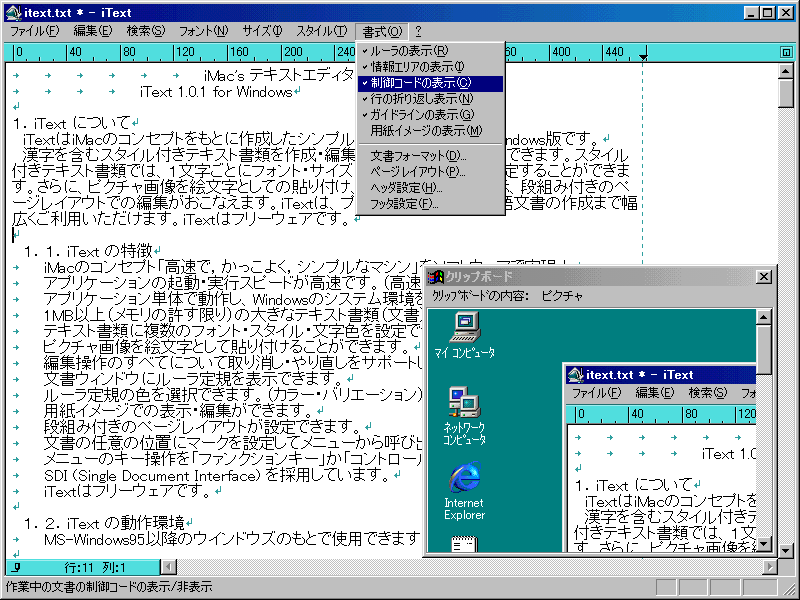
Task: Click マイ コンピュータ icon in clipboard picture
Action: pos(464,335)
